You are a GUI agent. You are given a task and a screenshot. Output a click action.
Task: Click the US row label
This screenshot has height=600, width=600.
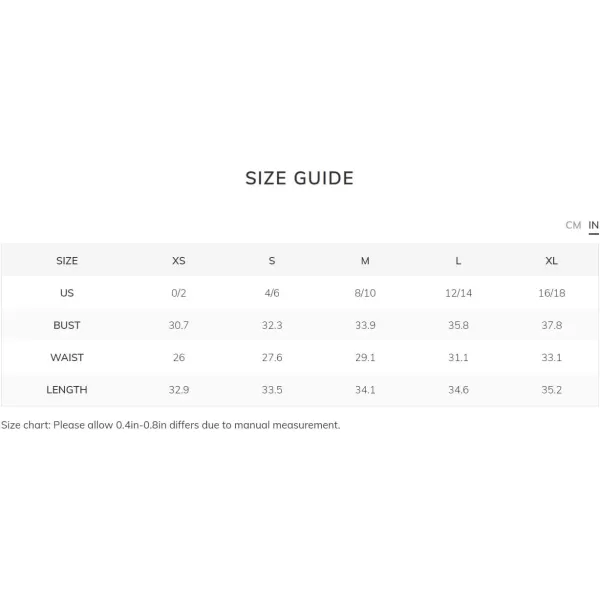click(x=67, y=293)
